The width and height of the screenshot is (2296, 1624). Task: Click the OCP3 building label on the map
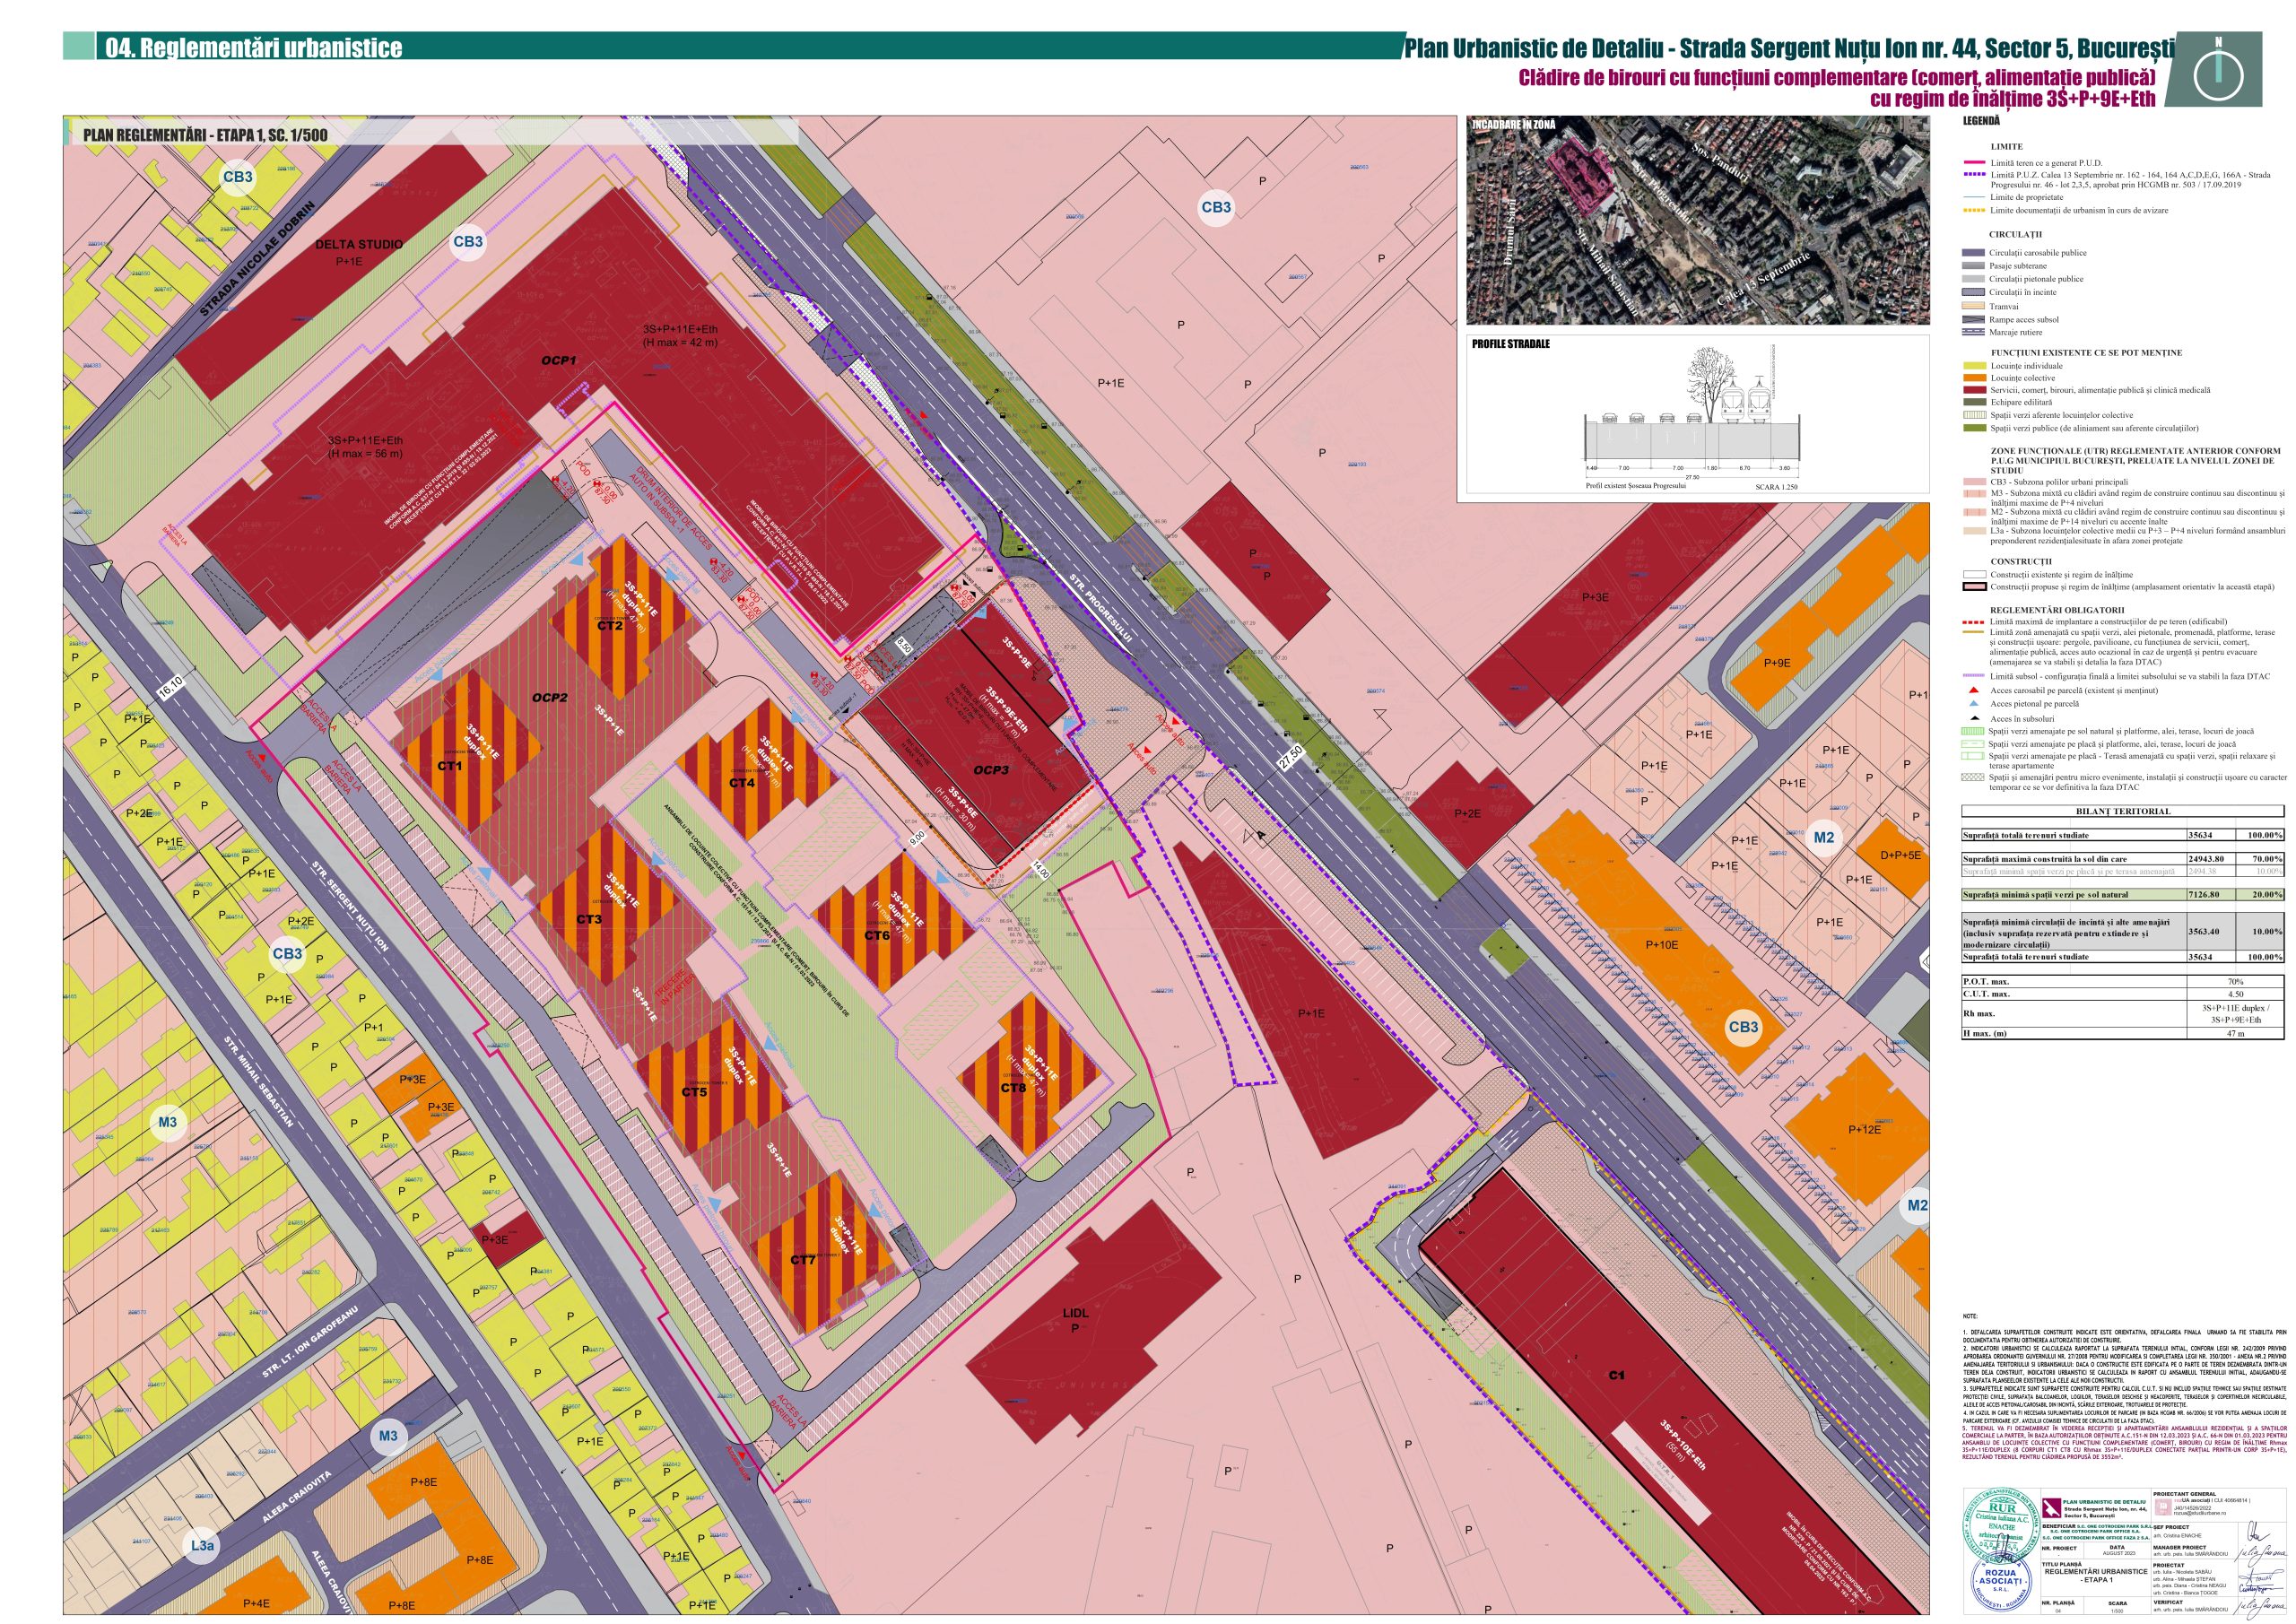[991, 770]
